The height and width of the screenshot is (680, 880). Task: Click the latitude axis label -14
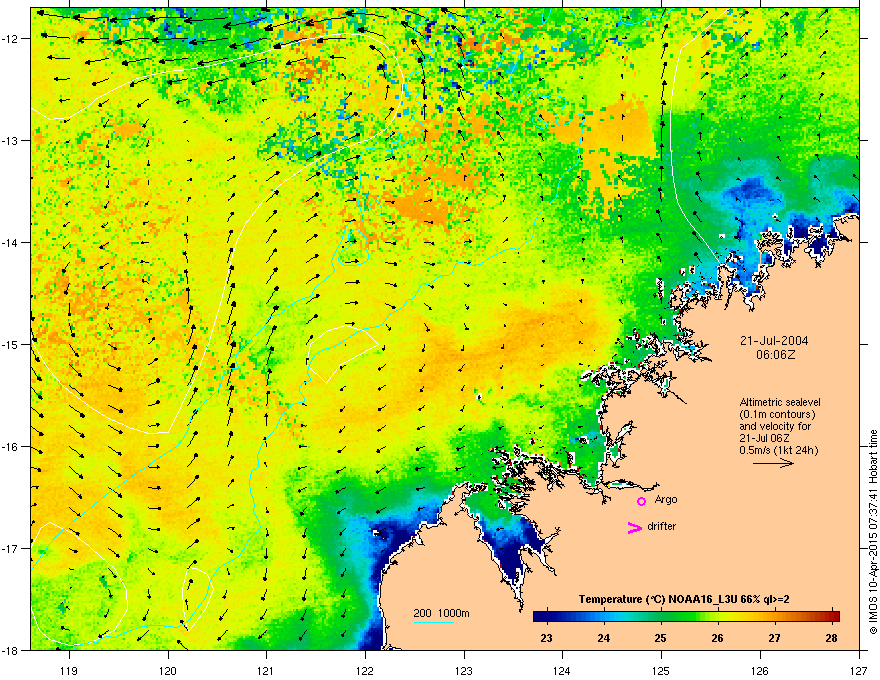(x=10, y=242)
